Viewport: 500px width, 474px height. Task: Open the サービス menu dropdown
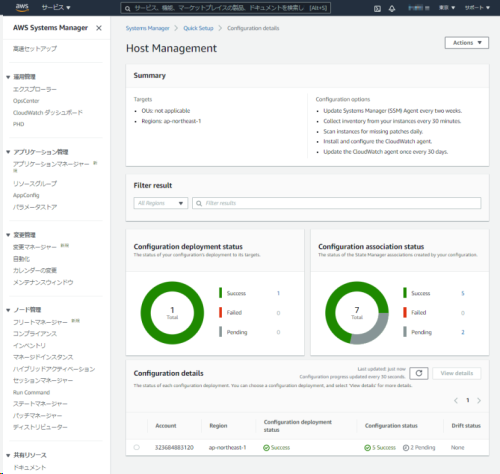point(56,7)
